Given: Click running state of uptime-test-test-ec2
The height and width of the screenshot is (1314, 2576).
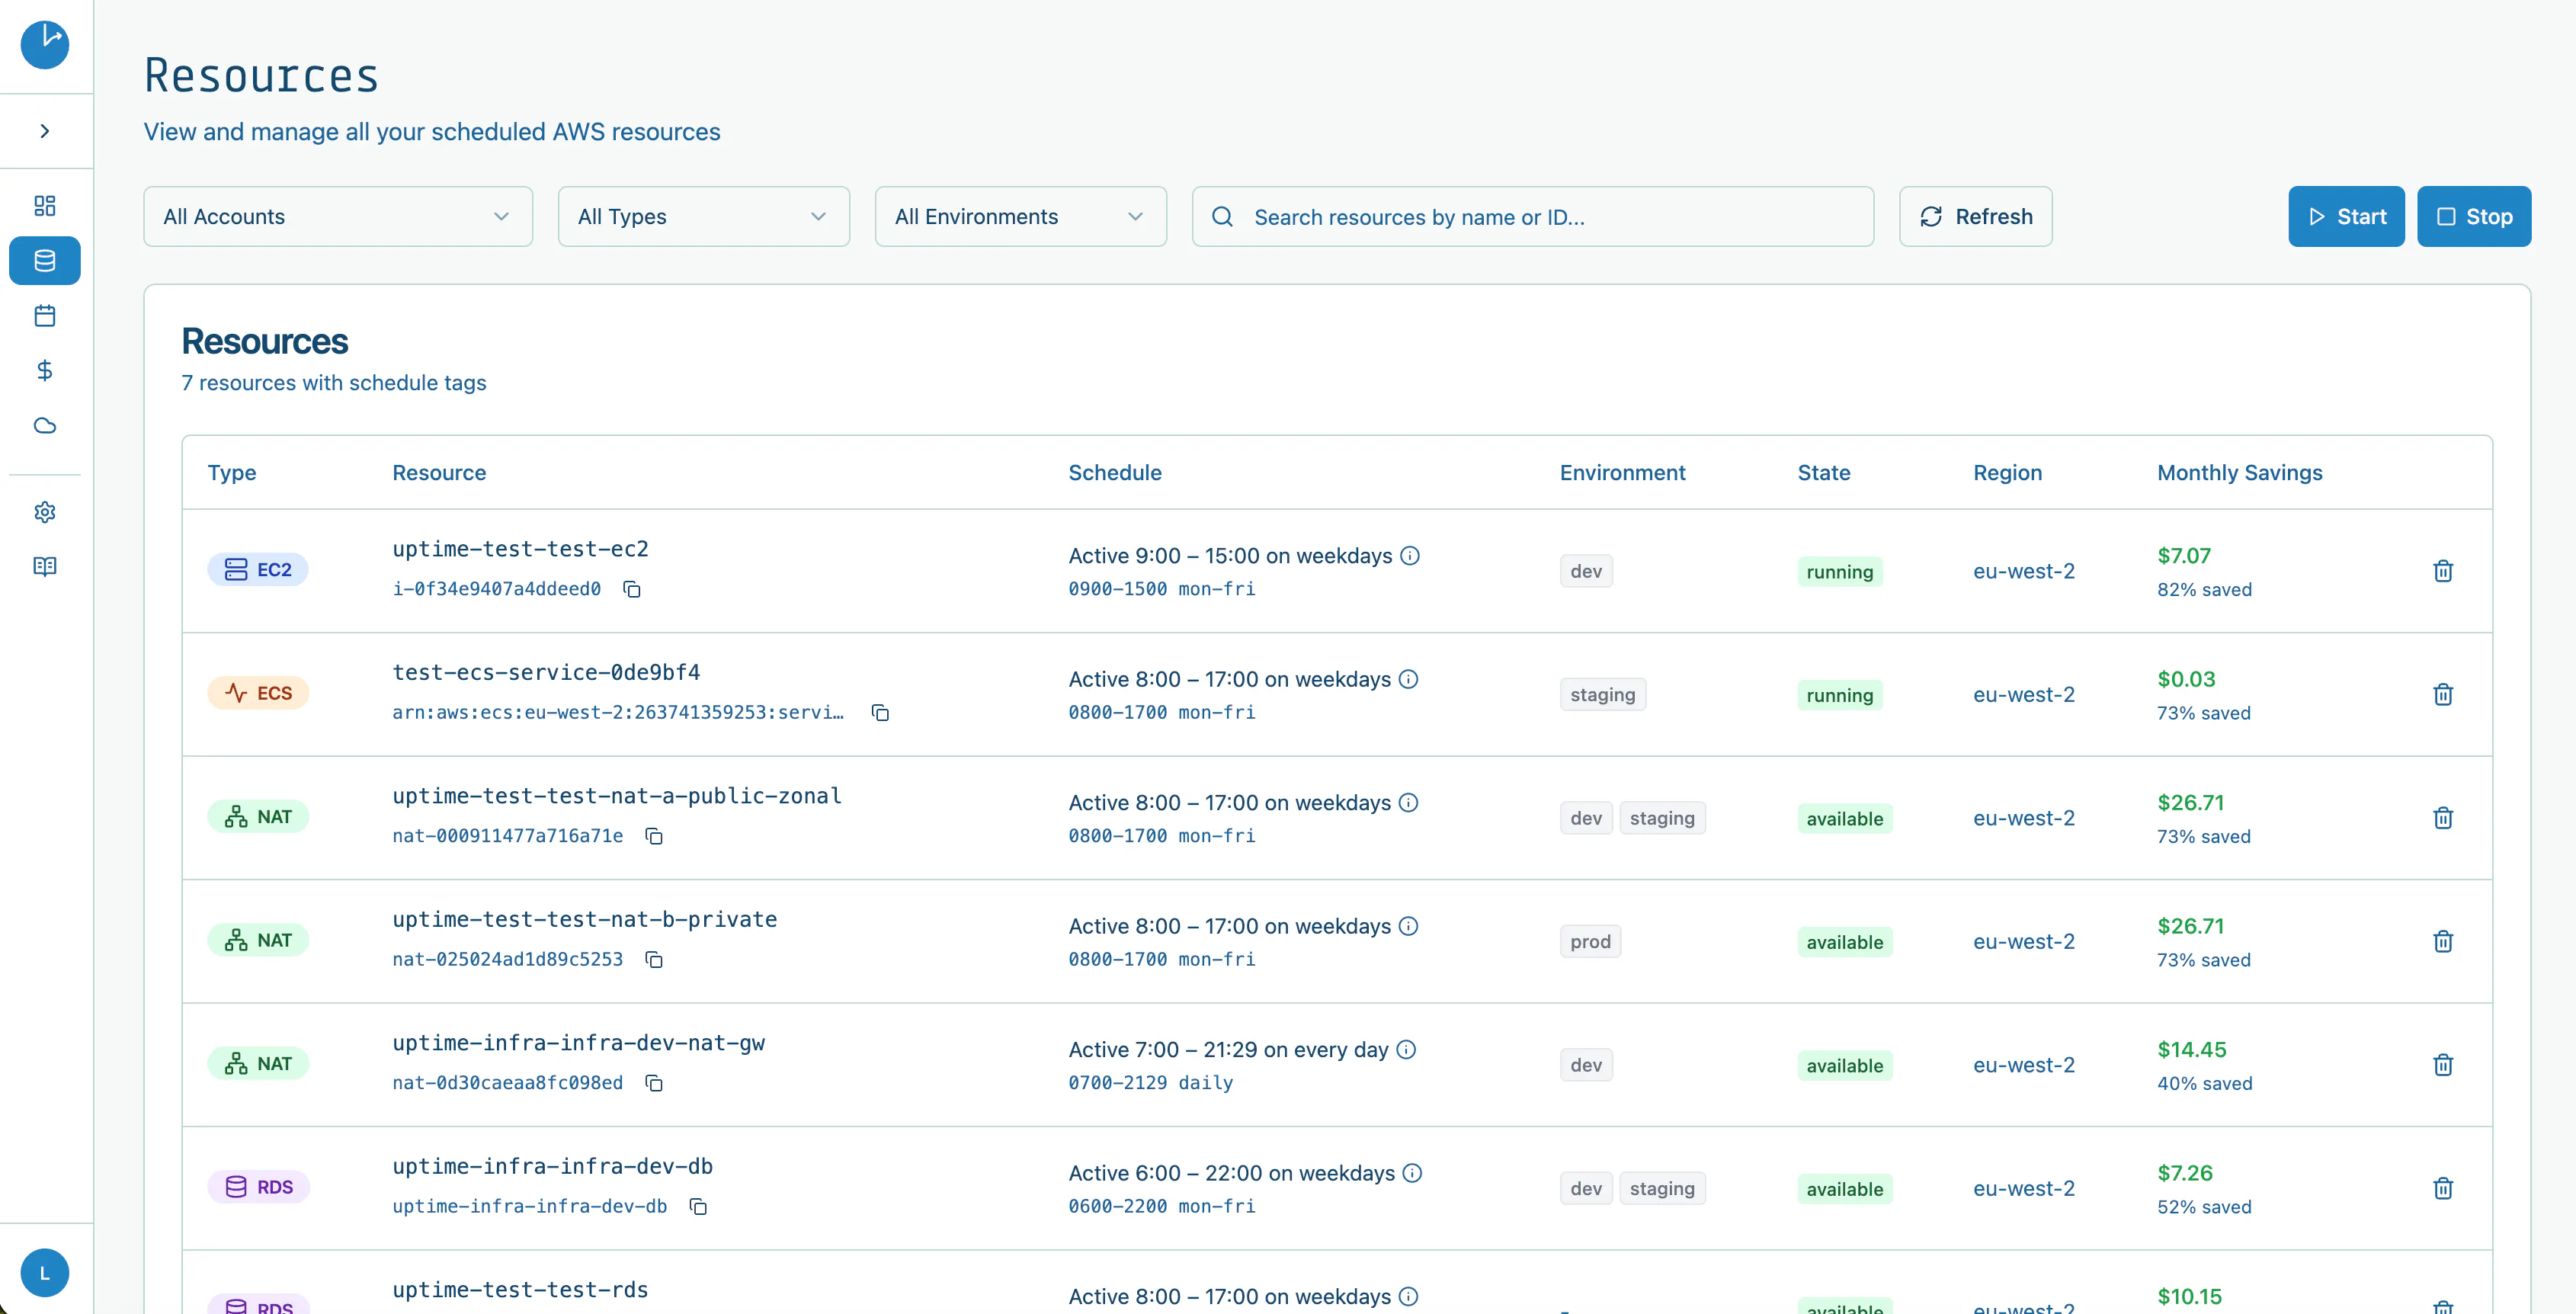Looking at the screenshot, I should click(1839, 572).
